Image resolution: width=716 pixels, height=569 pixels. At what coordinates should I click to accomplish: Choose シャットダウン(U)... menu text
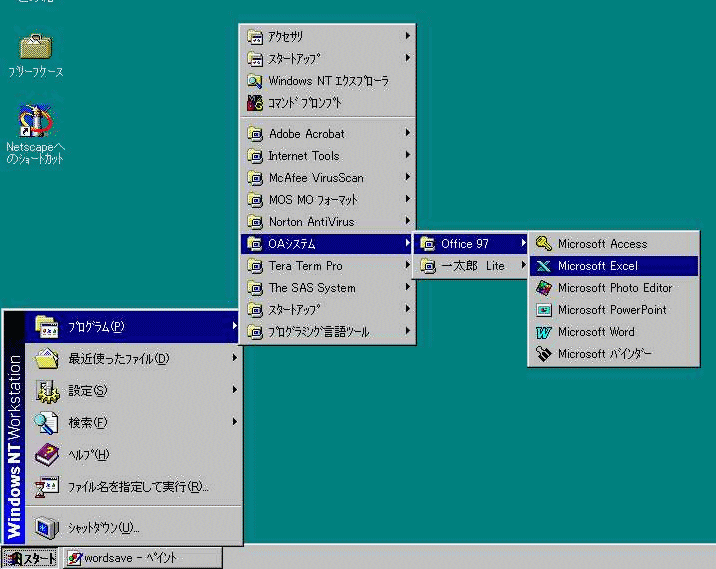(103, 528)
